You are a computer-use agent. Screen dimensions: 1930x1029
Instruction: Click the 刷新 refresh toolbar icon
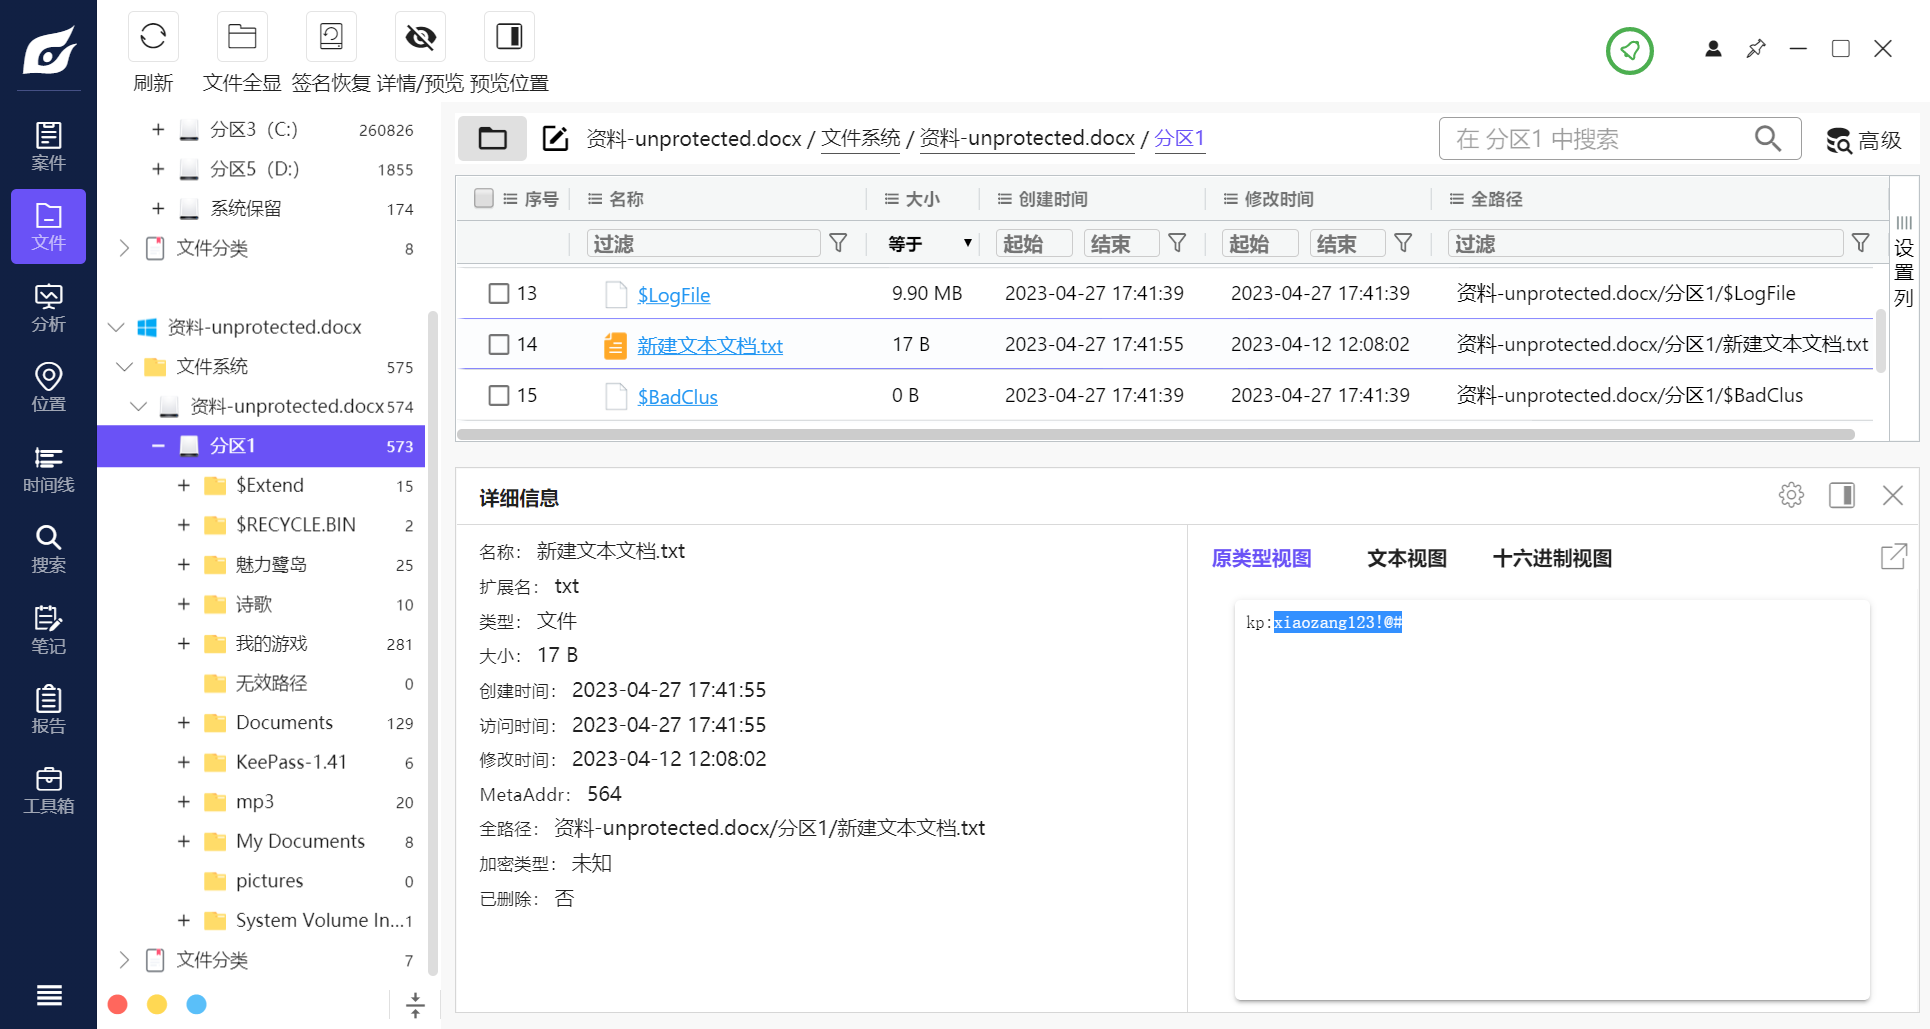coord(153,37)
